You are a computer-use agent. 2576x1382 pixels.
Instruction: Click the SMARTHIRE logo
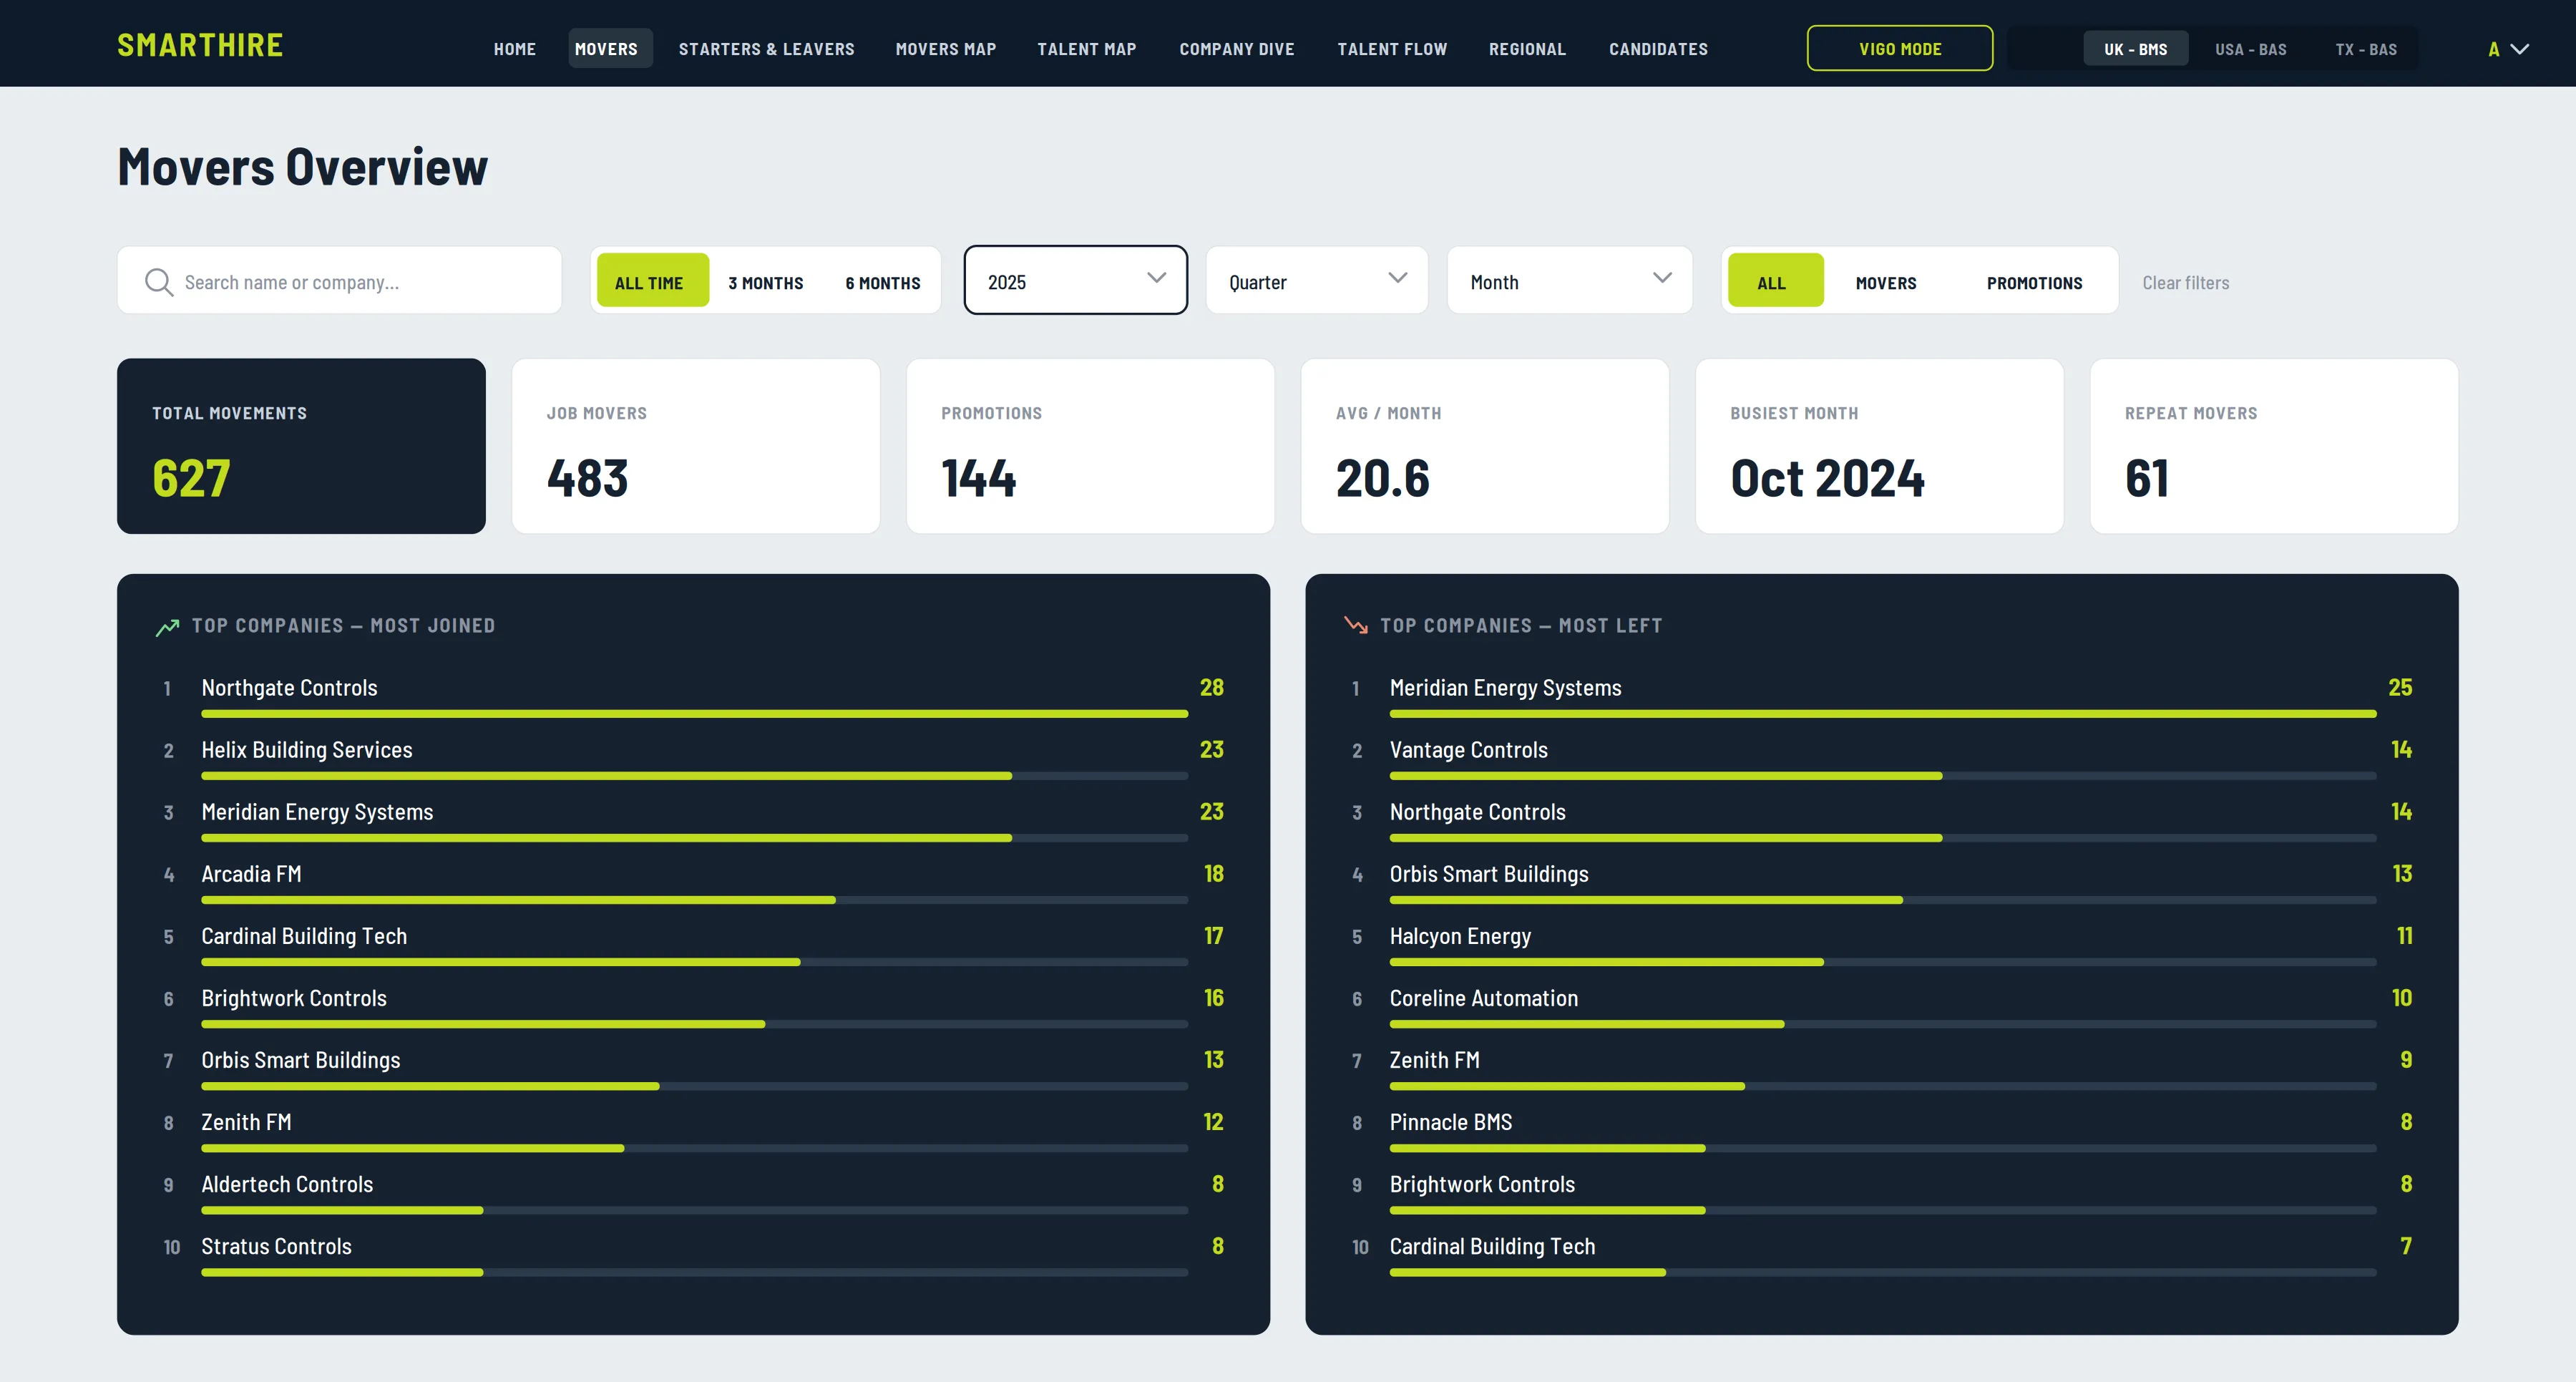point(200,46)
